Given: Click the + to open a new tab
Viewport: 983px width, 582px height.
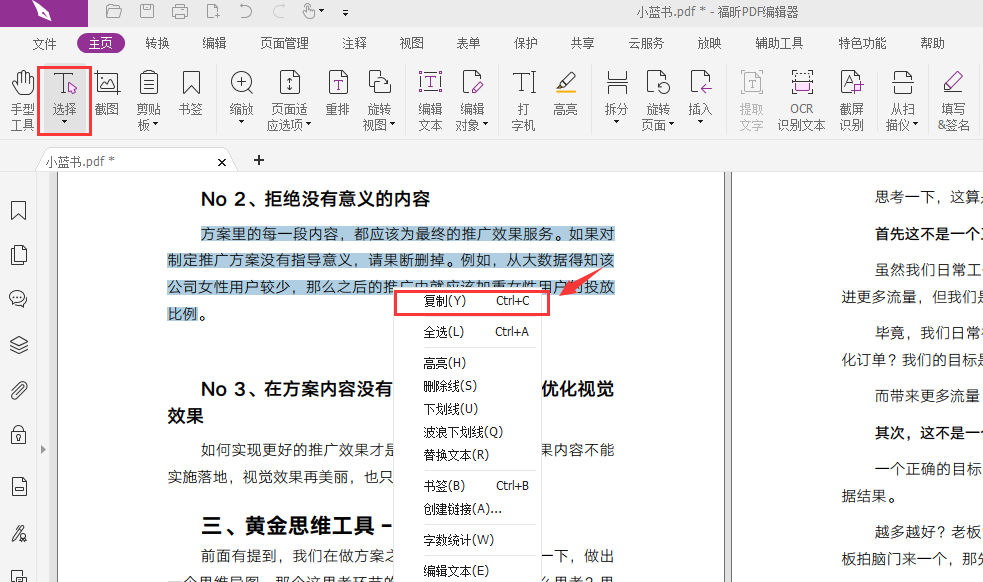Looking at the screenshot, I should 258,160.
